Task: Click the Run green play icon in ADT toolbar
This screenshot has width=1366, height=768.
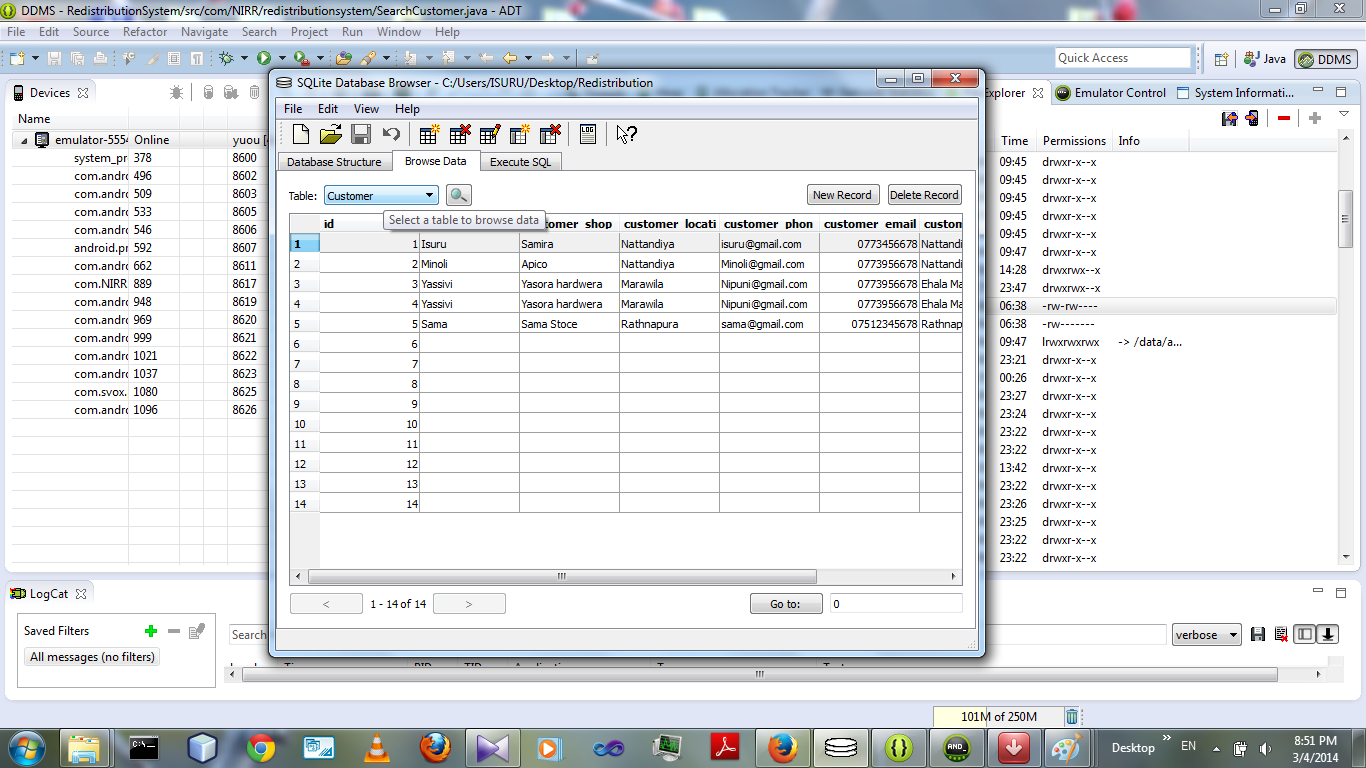Action: click(264, 59)
